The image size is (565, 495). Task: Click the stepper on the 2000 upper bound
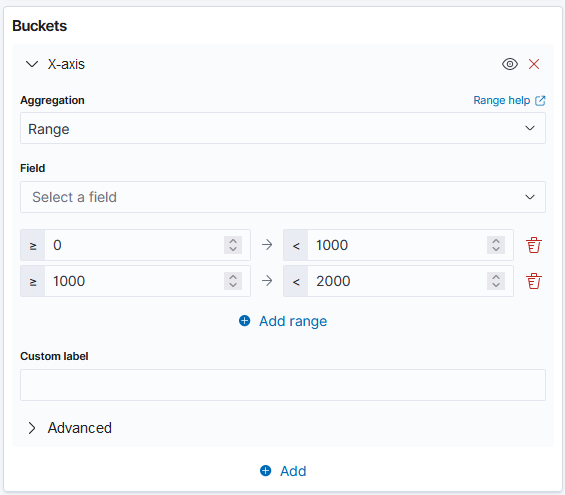click(x=496, y=281)
